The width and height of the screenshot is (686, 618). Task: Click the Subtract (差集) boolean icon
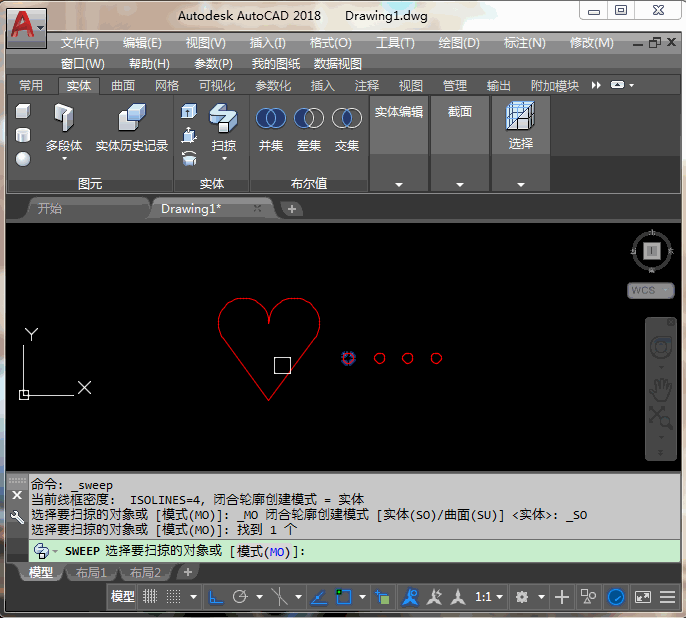point(309,119)
